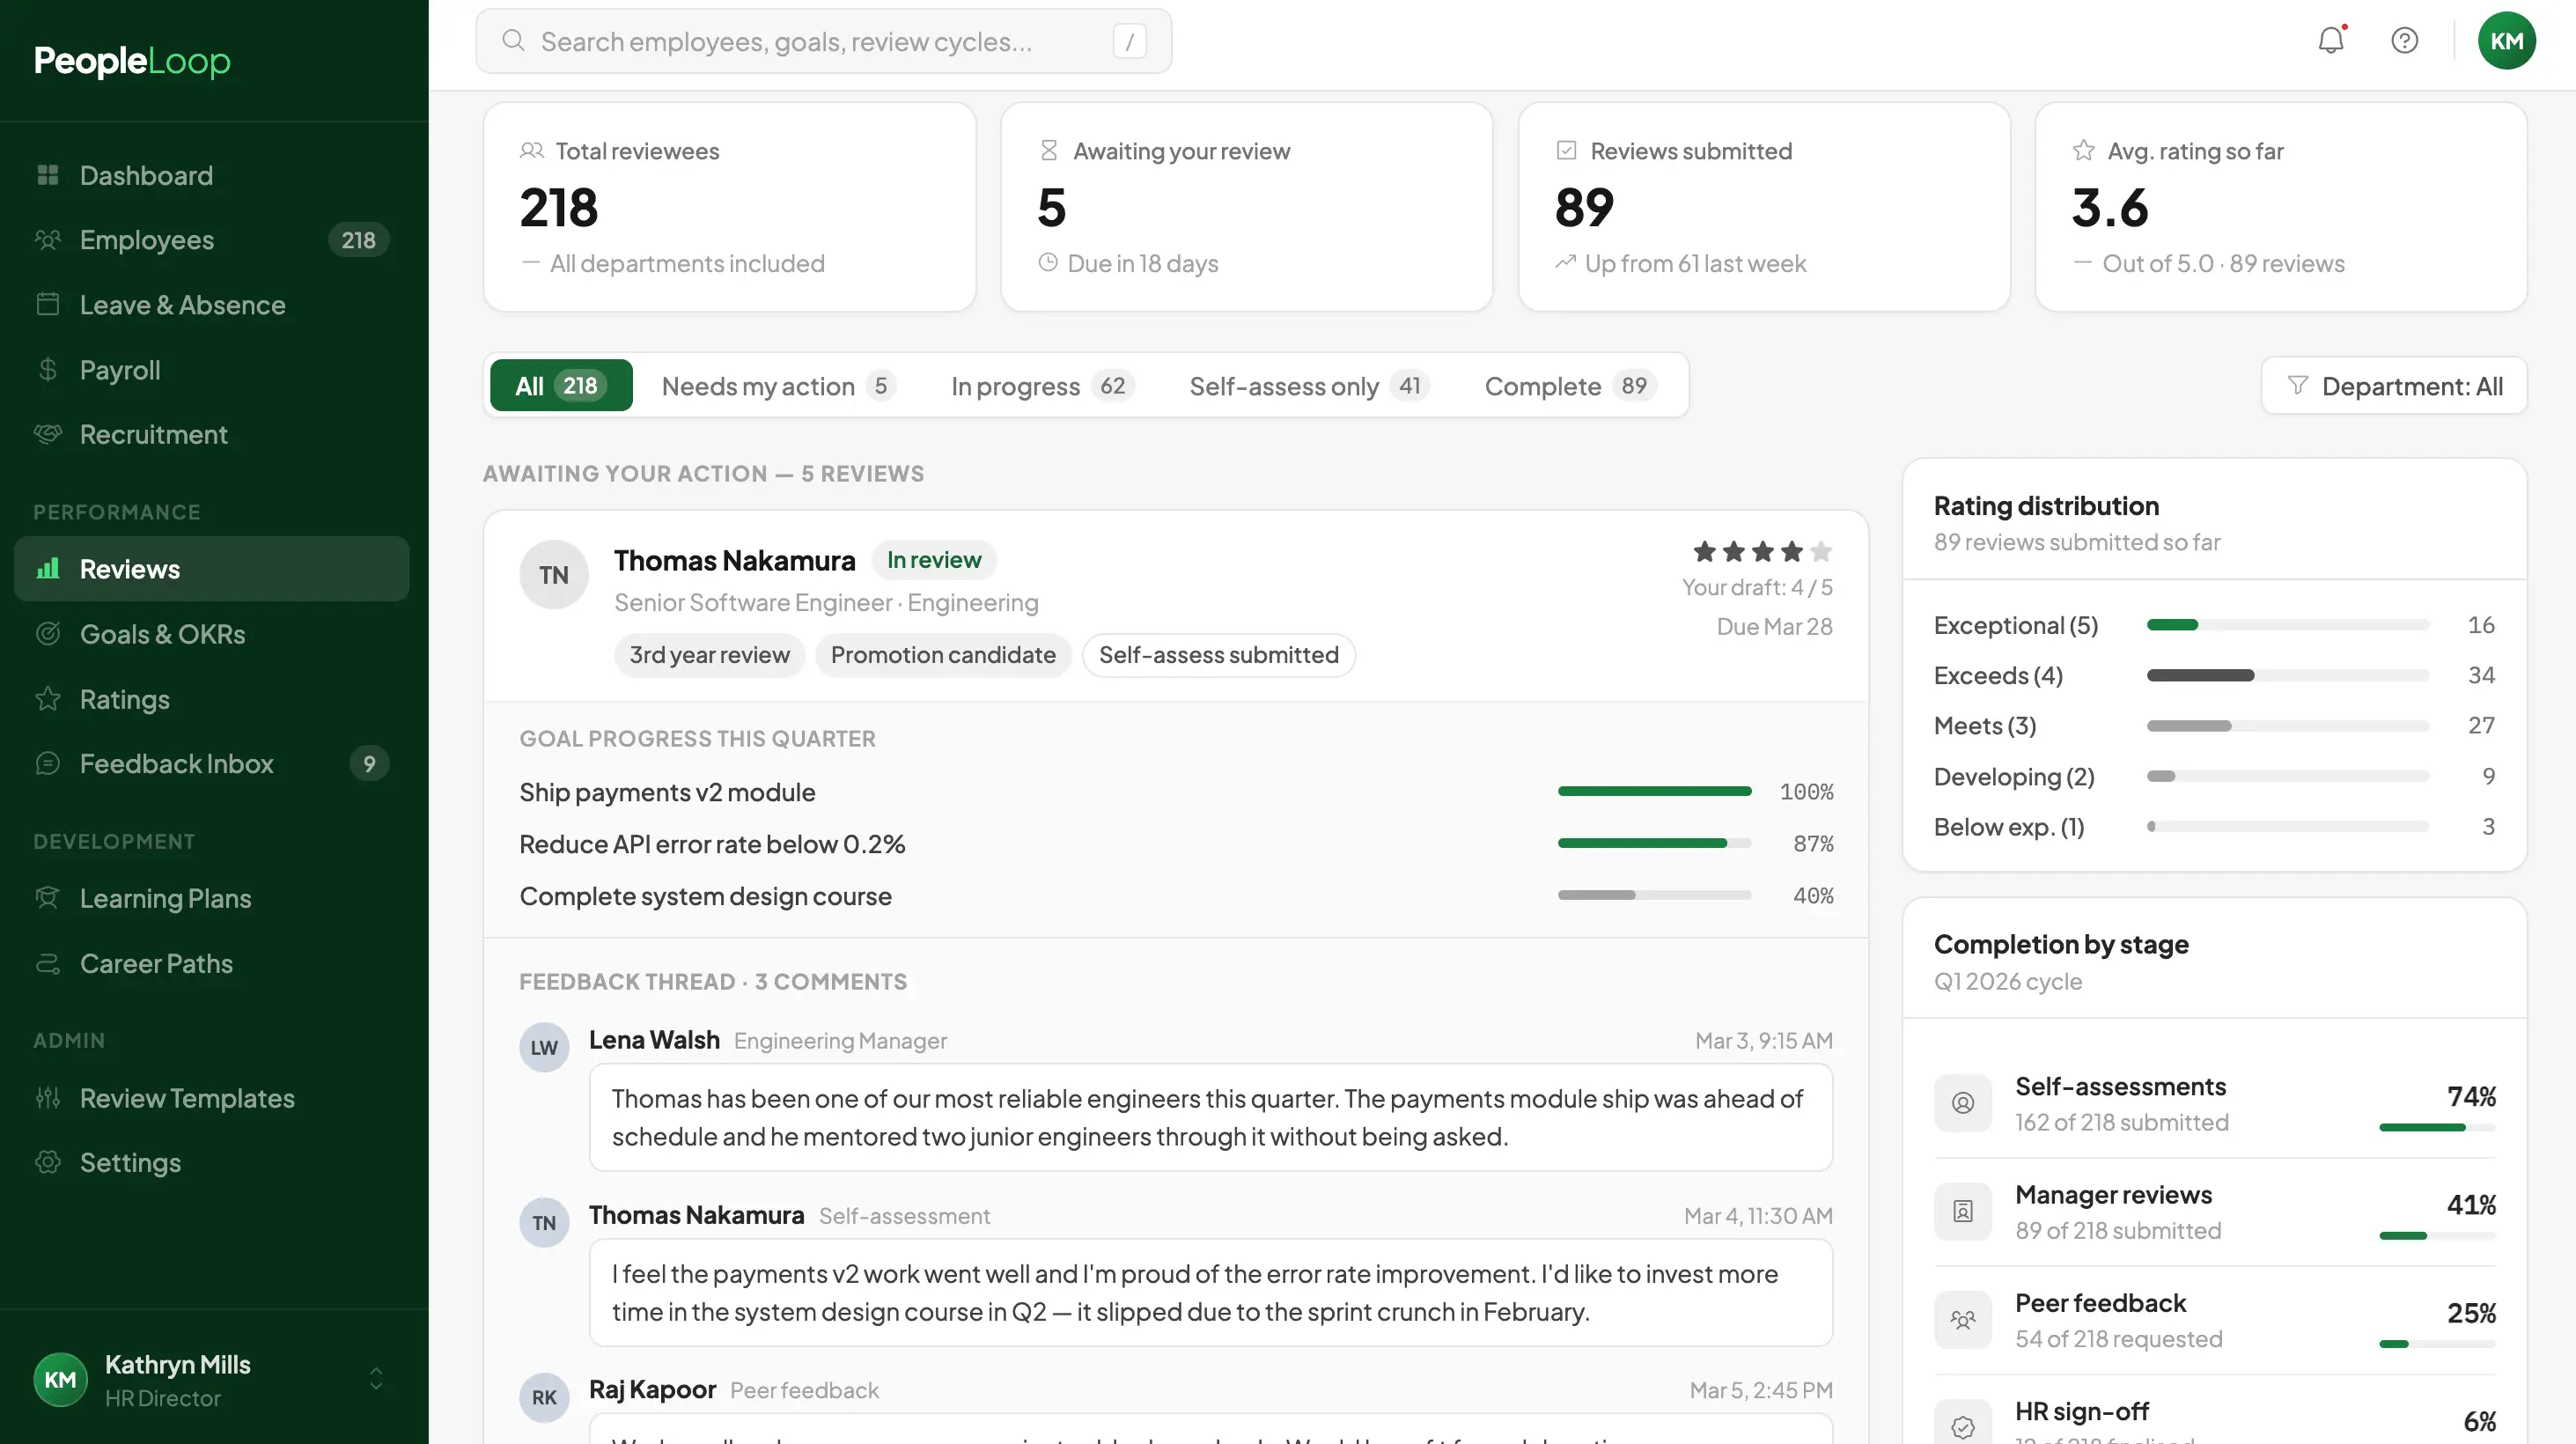Click the slash shortcut key in search box

pyautogui.click(x=1129, y=41)
